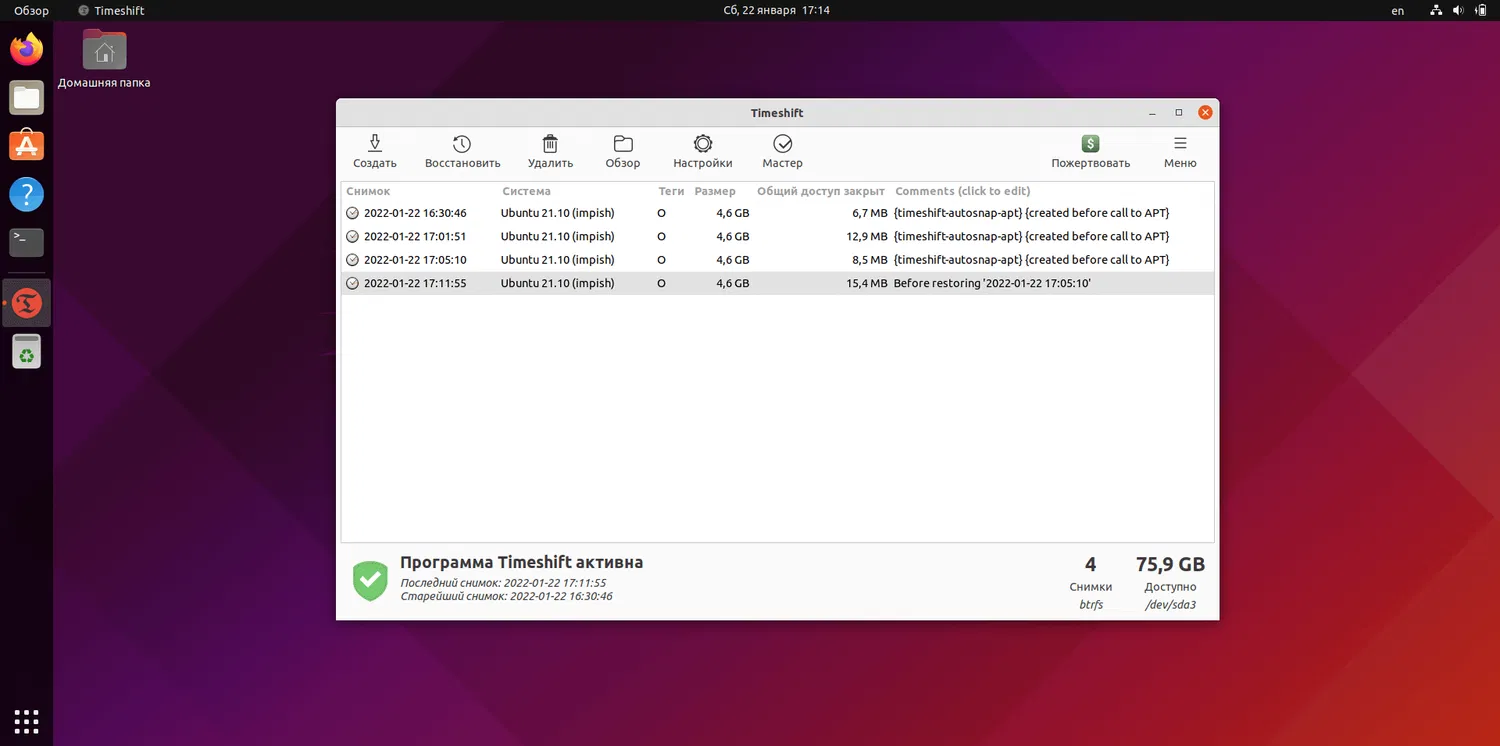This screenshot has height=746, width=1500.
Task: Click the 4,6 GB size in the 17:05:10 row
Action: [x=732, y=260]
